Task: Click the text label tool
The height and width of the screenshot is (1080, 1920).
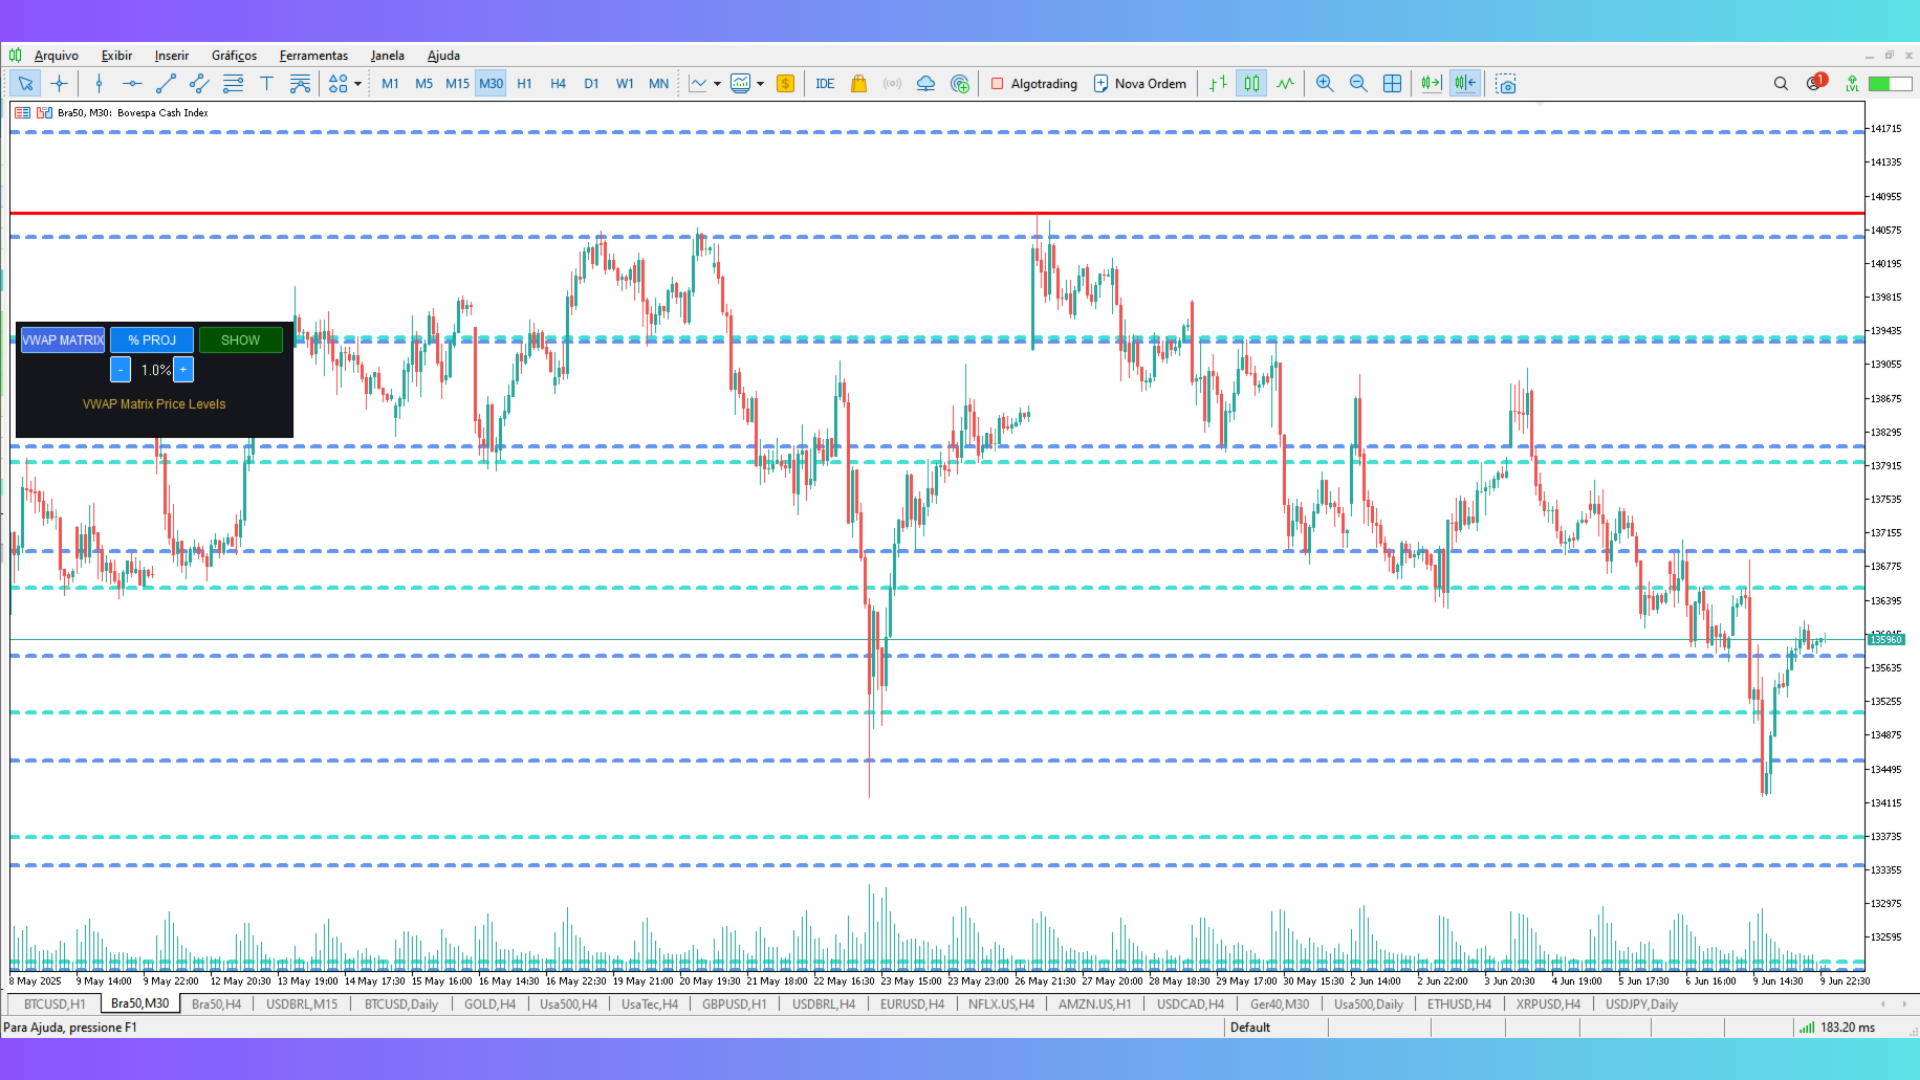Action: point(266,84)
